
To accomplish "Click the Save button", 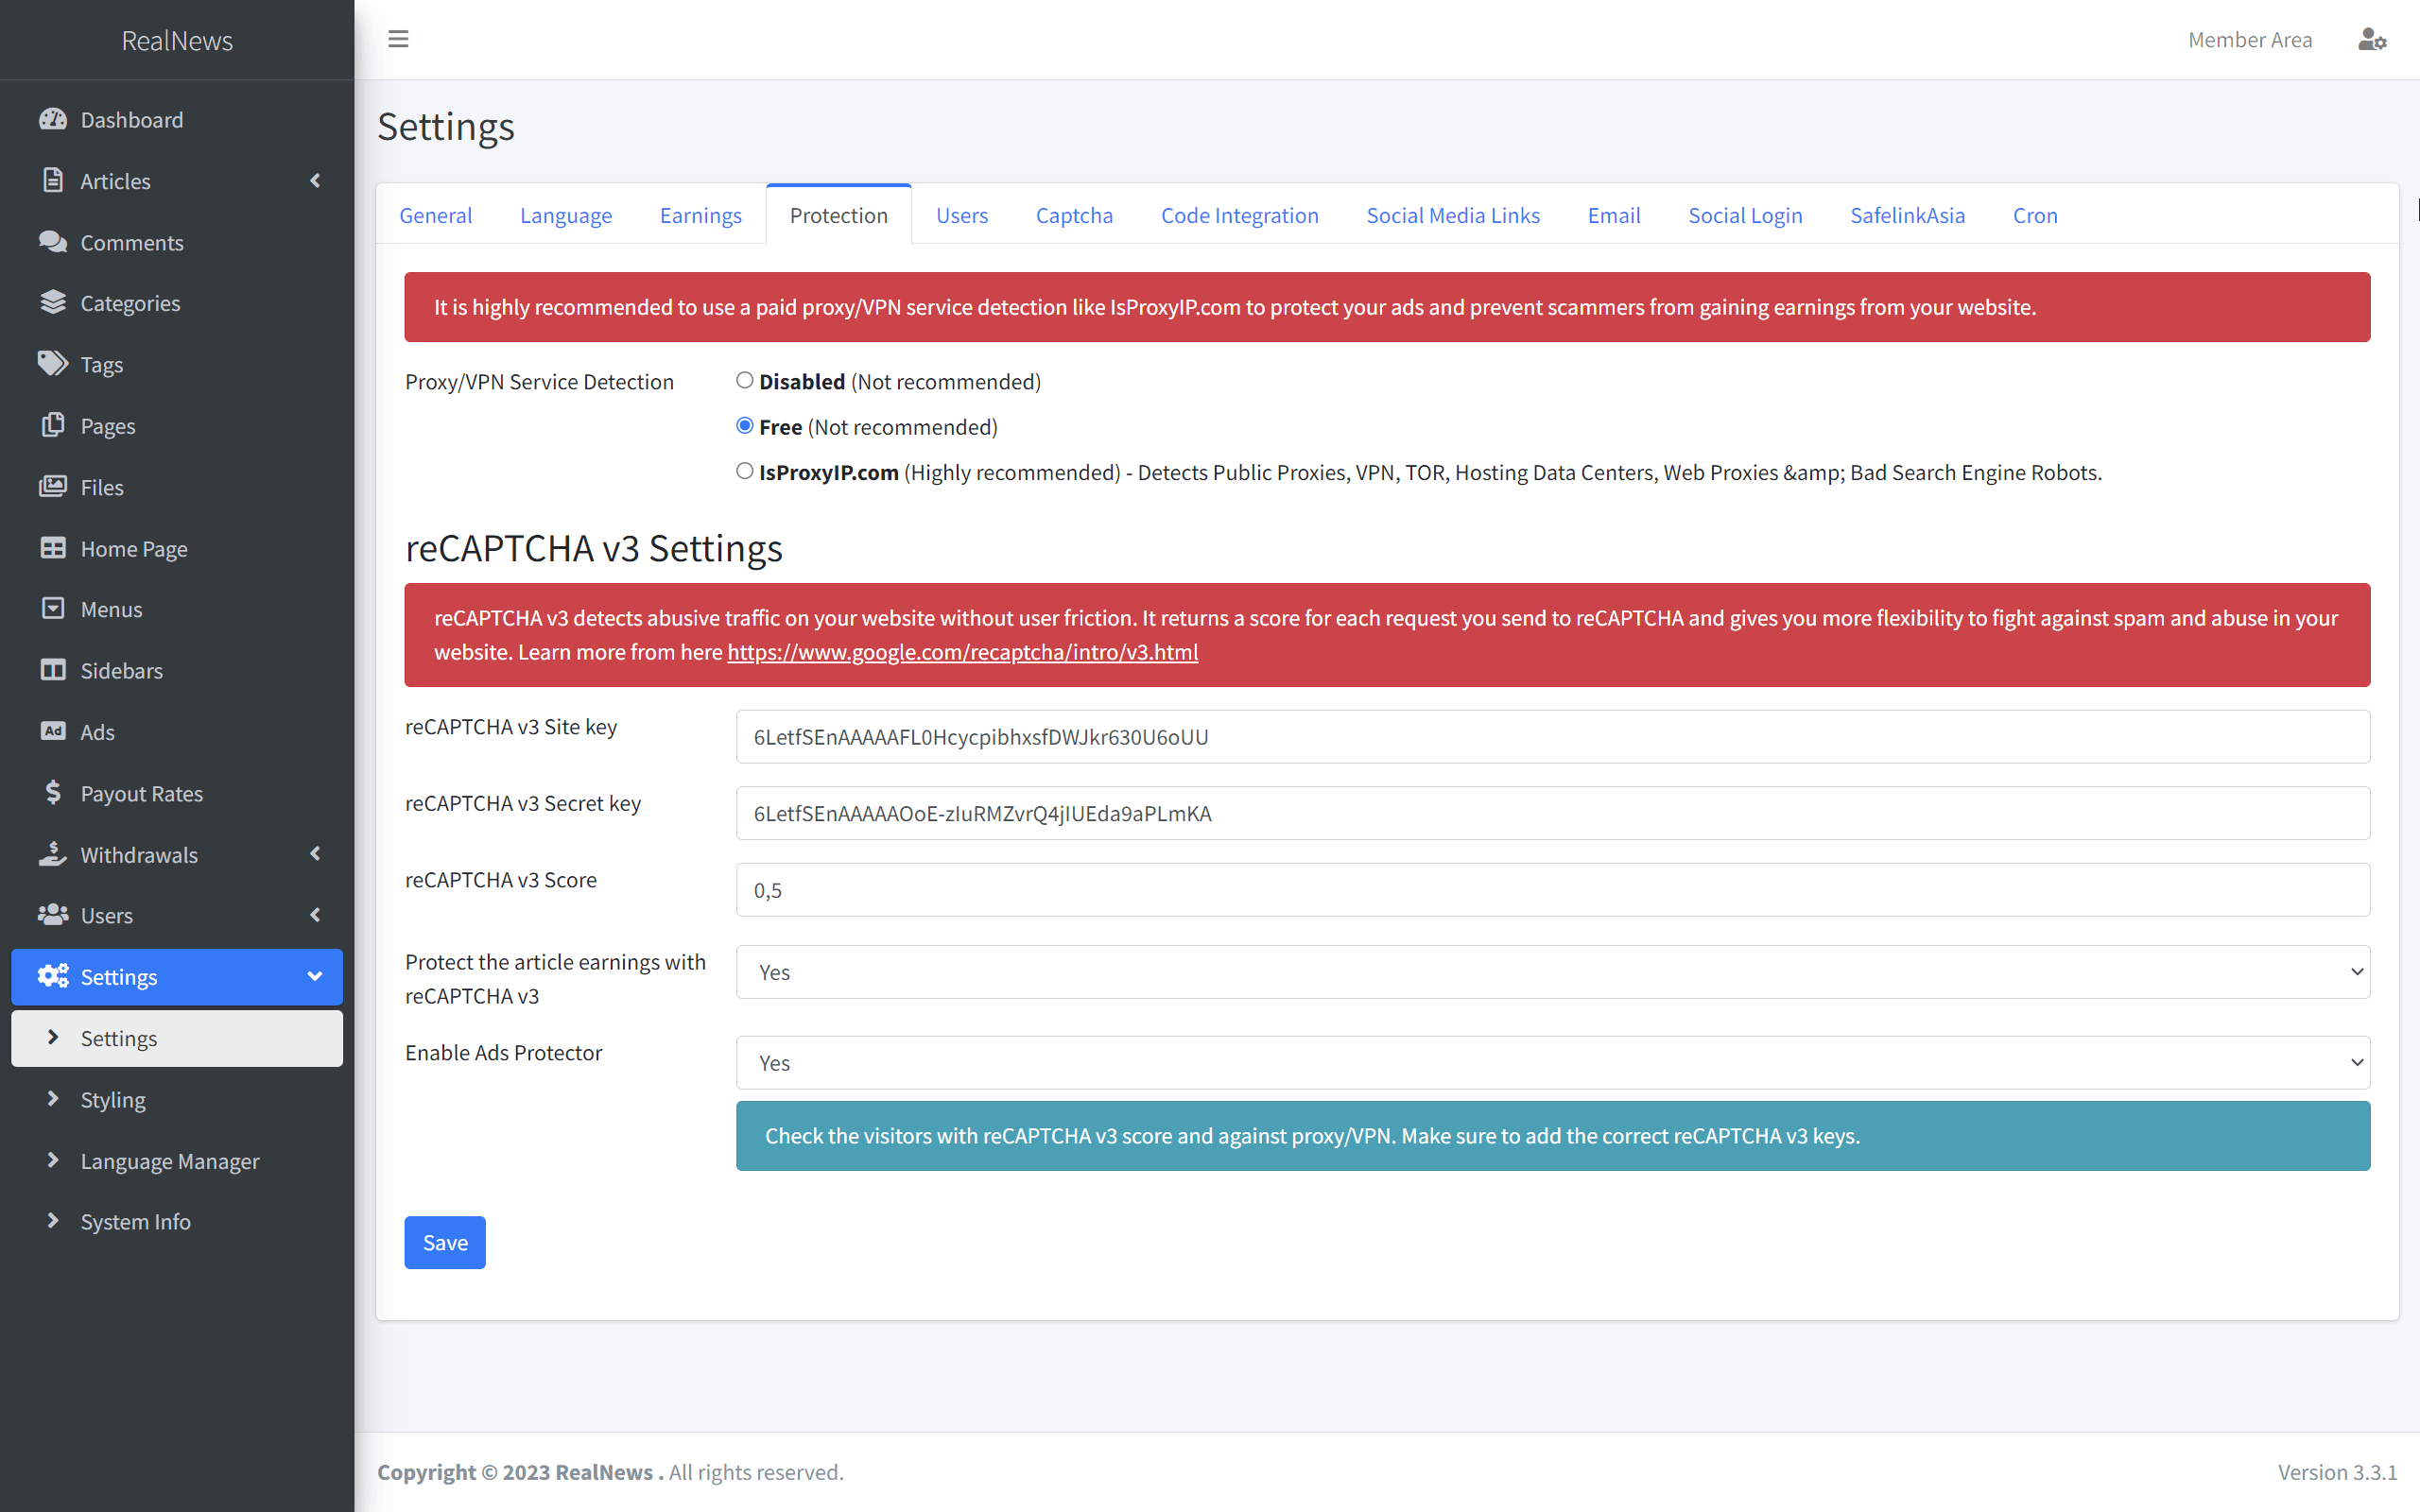I will pyautogui.click(x=444, y=1242).
